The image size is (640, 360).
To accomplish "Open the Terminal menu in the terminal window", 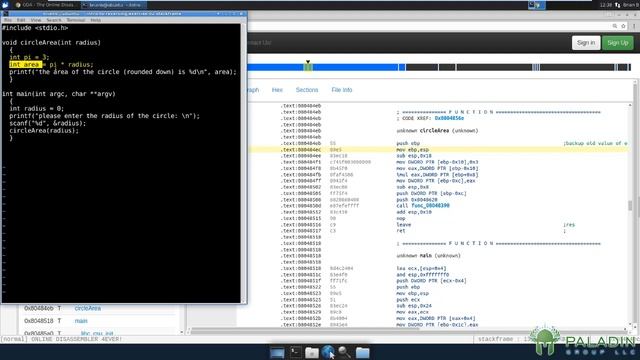I will click(x=76, y=20).
